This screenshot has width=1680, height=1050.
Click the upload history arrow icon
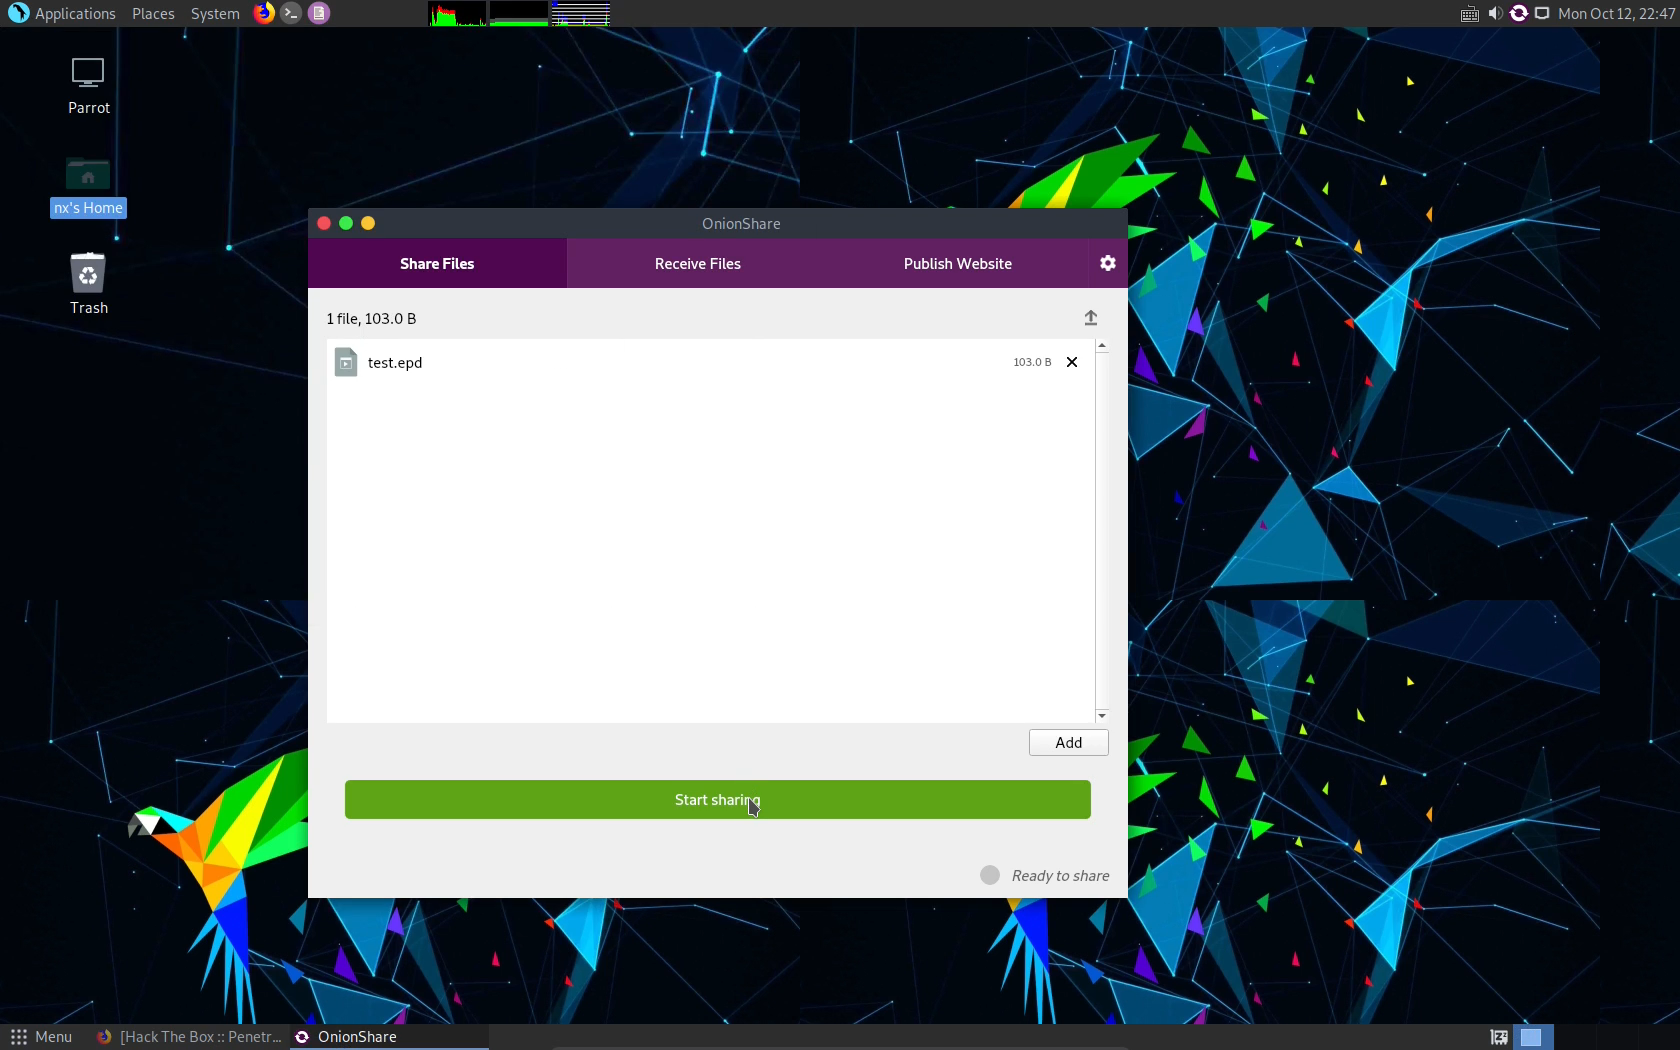(1091, 318)
